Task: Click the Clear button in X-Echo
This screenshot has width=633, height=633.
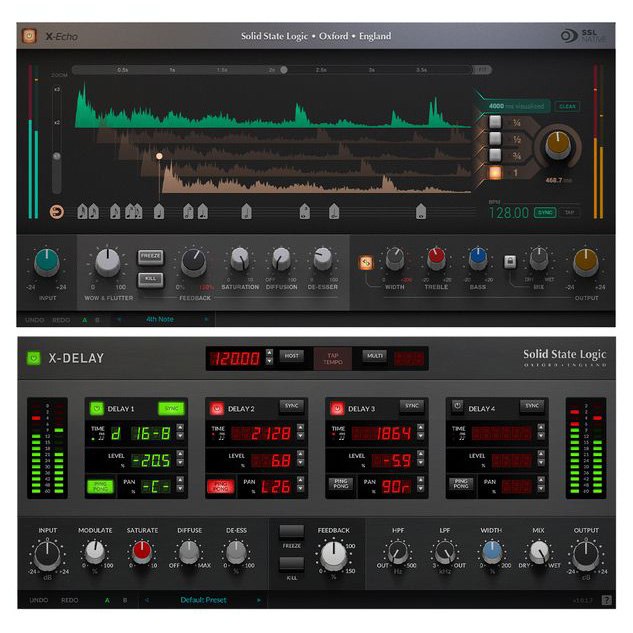Action: (567, 106)
